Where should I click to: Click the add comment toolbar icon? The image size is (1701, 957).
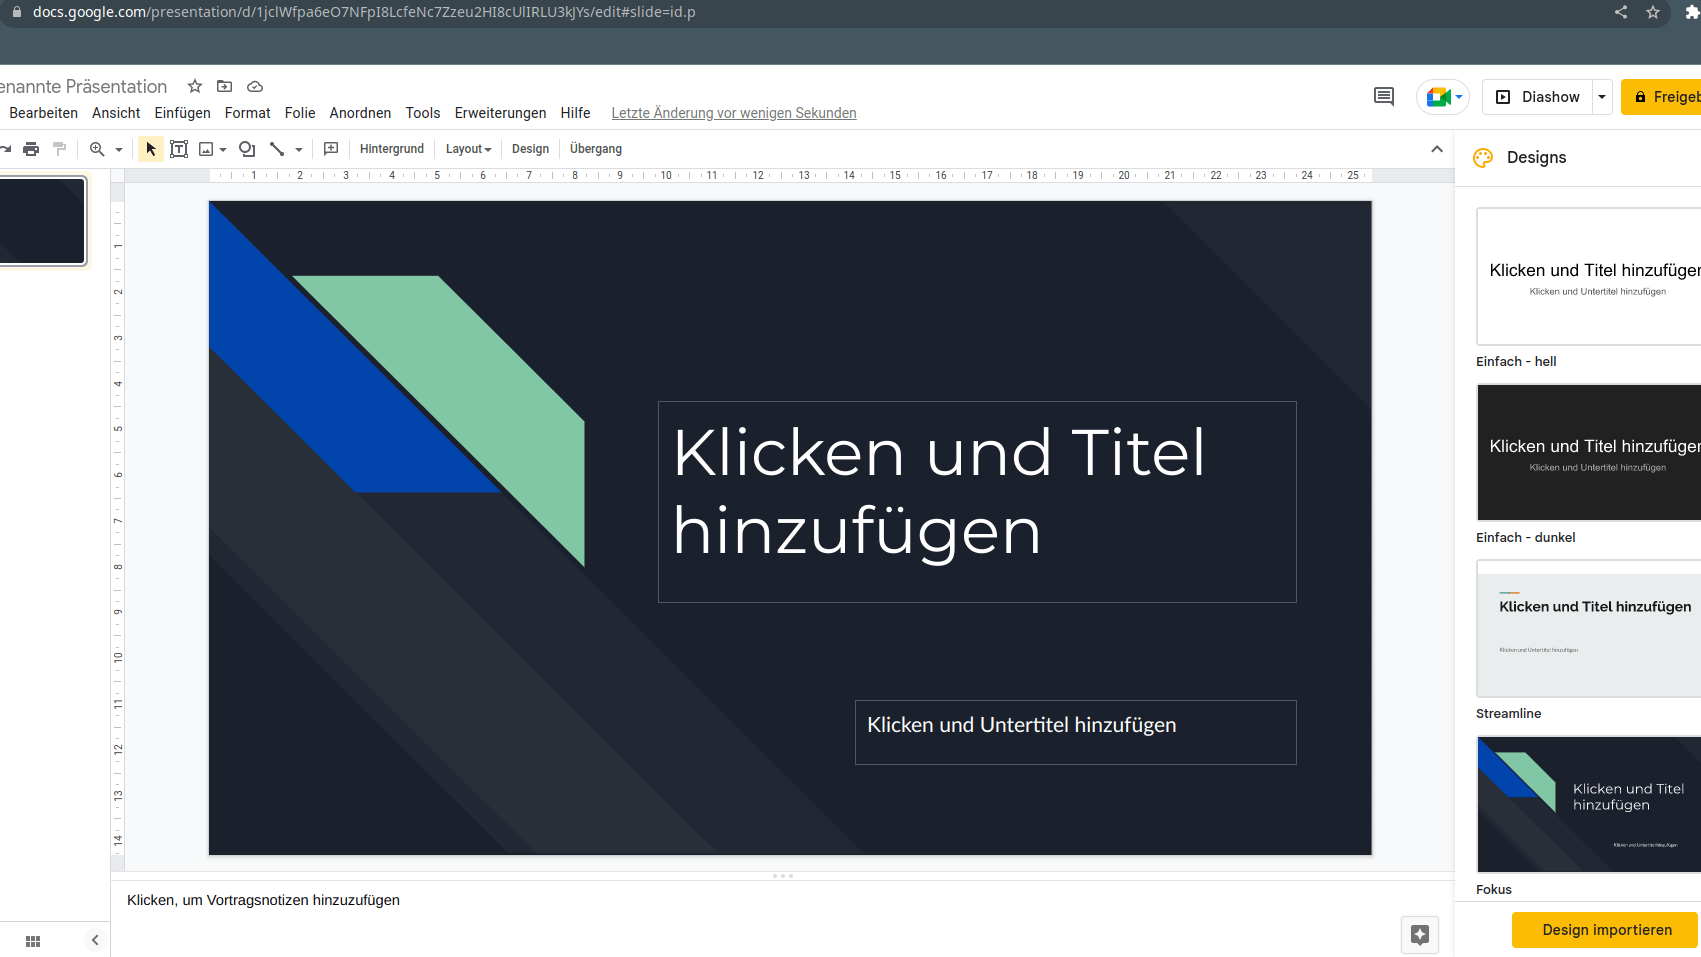(x=331, y=149)
